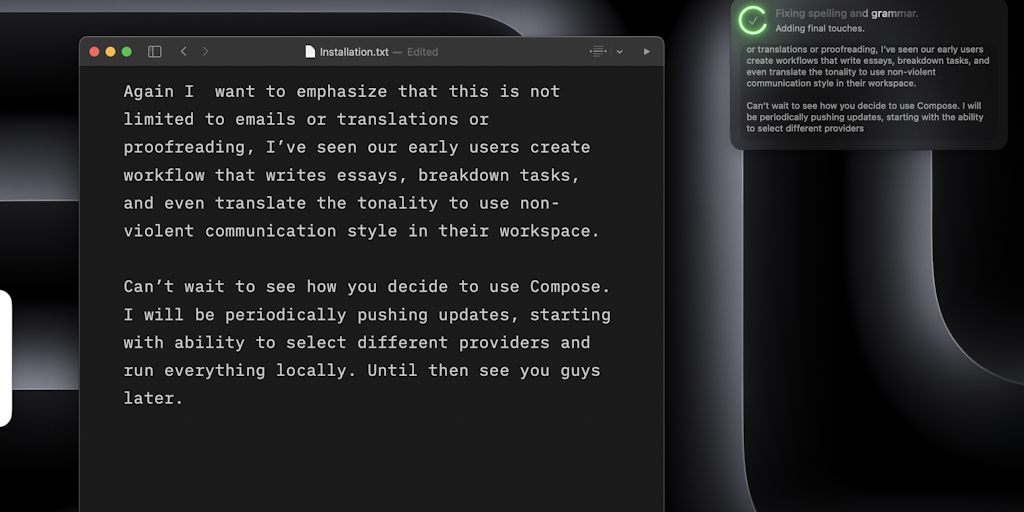The width and height of the screenshot is (1024, 512).
Task: Click the line 'and even translate the tonality'
Action: tap(342, 204)
